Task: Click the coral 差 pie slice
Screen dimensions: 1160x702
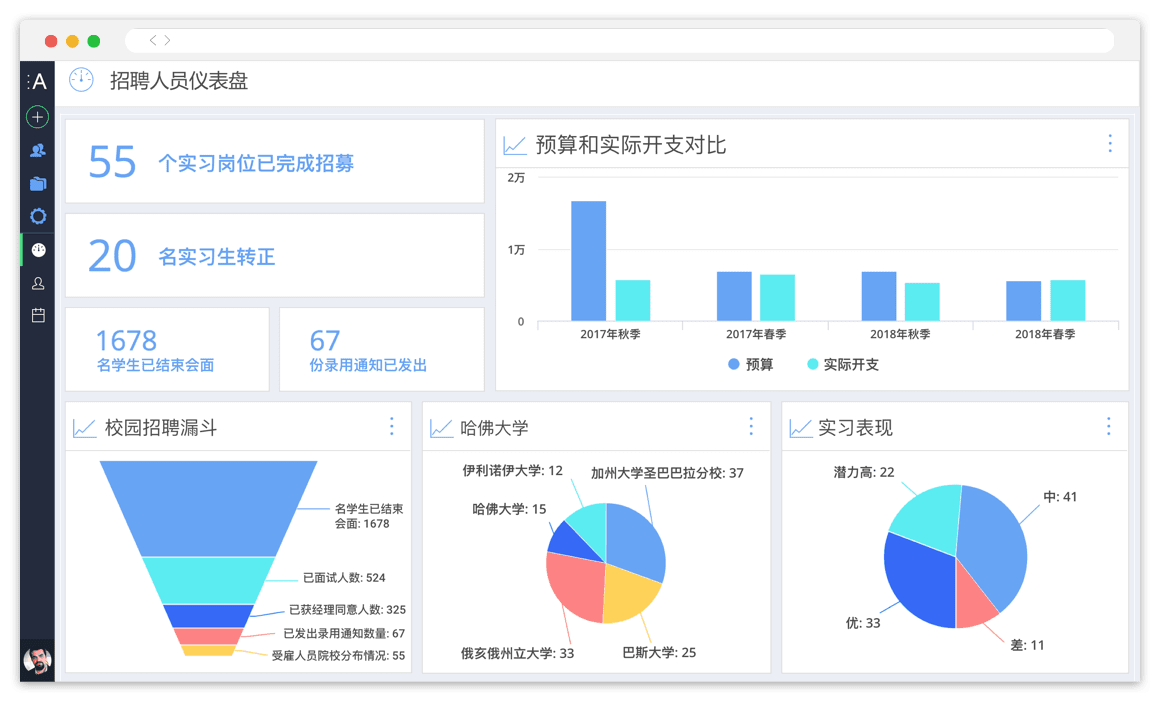Action: pyautogui.click(x=974, y=601)
